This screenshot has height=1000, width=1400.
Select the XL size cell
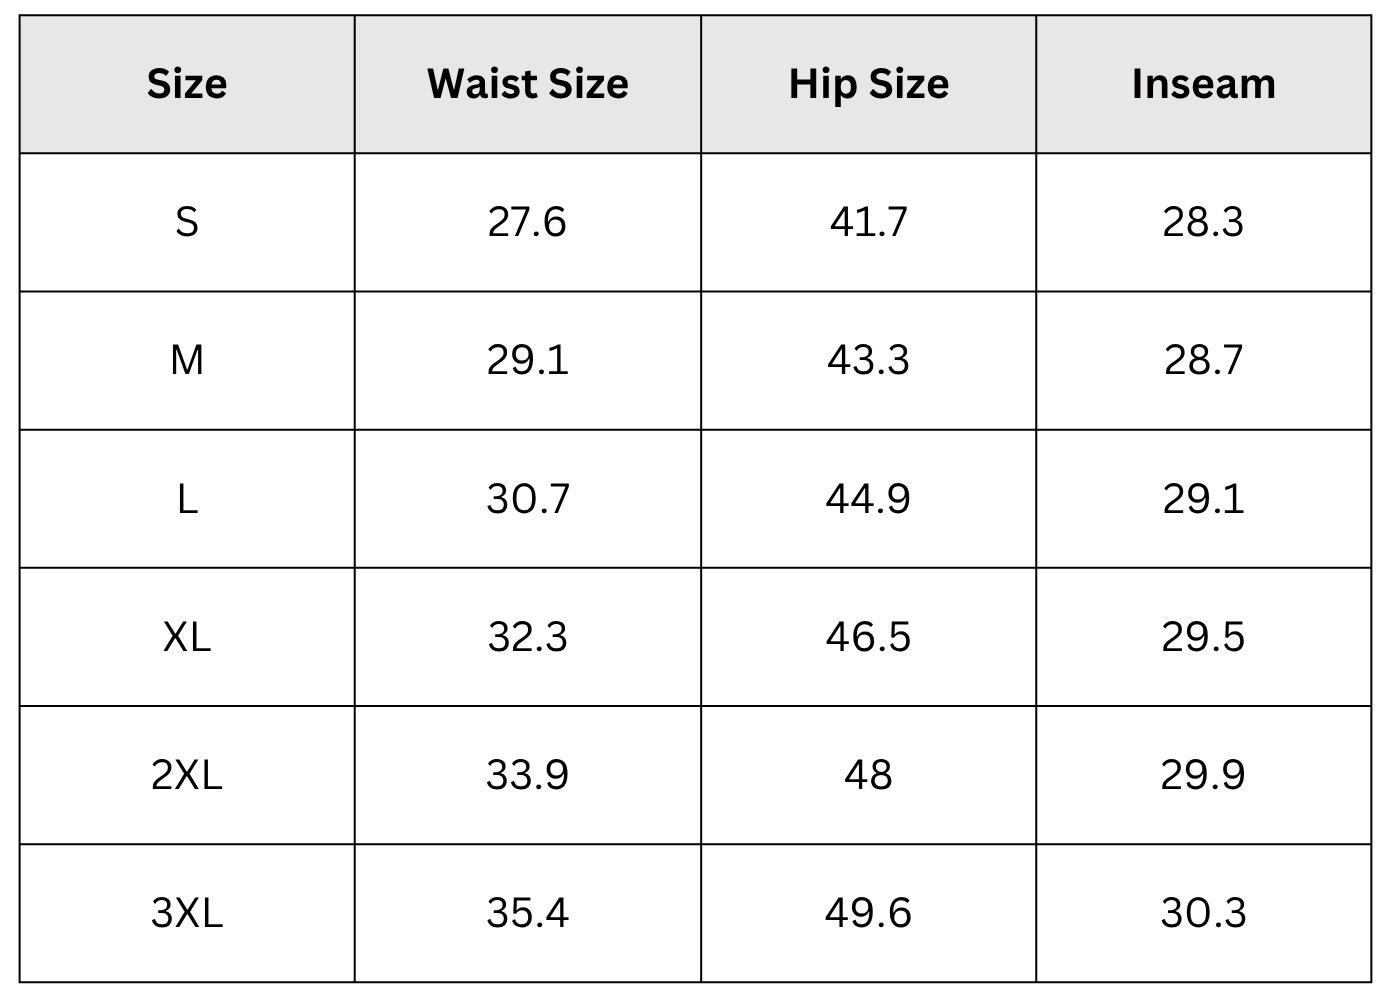[187, 636]
